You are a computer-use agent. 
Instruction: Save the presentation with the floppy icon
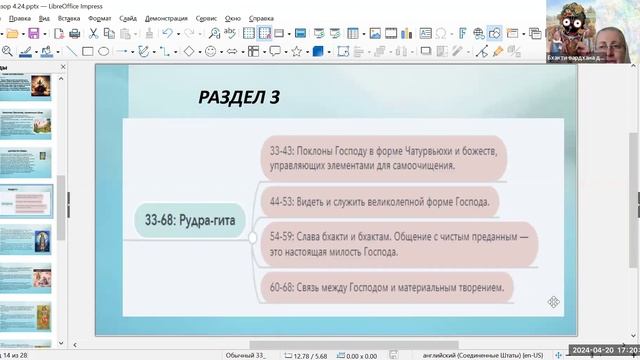click(34, 33)
